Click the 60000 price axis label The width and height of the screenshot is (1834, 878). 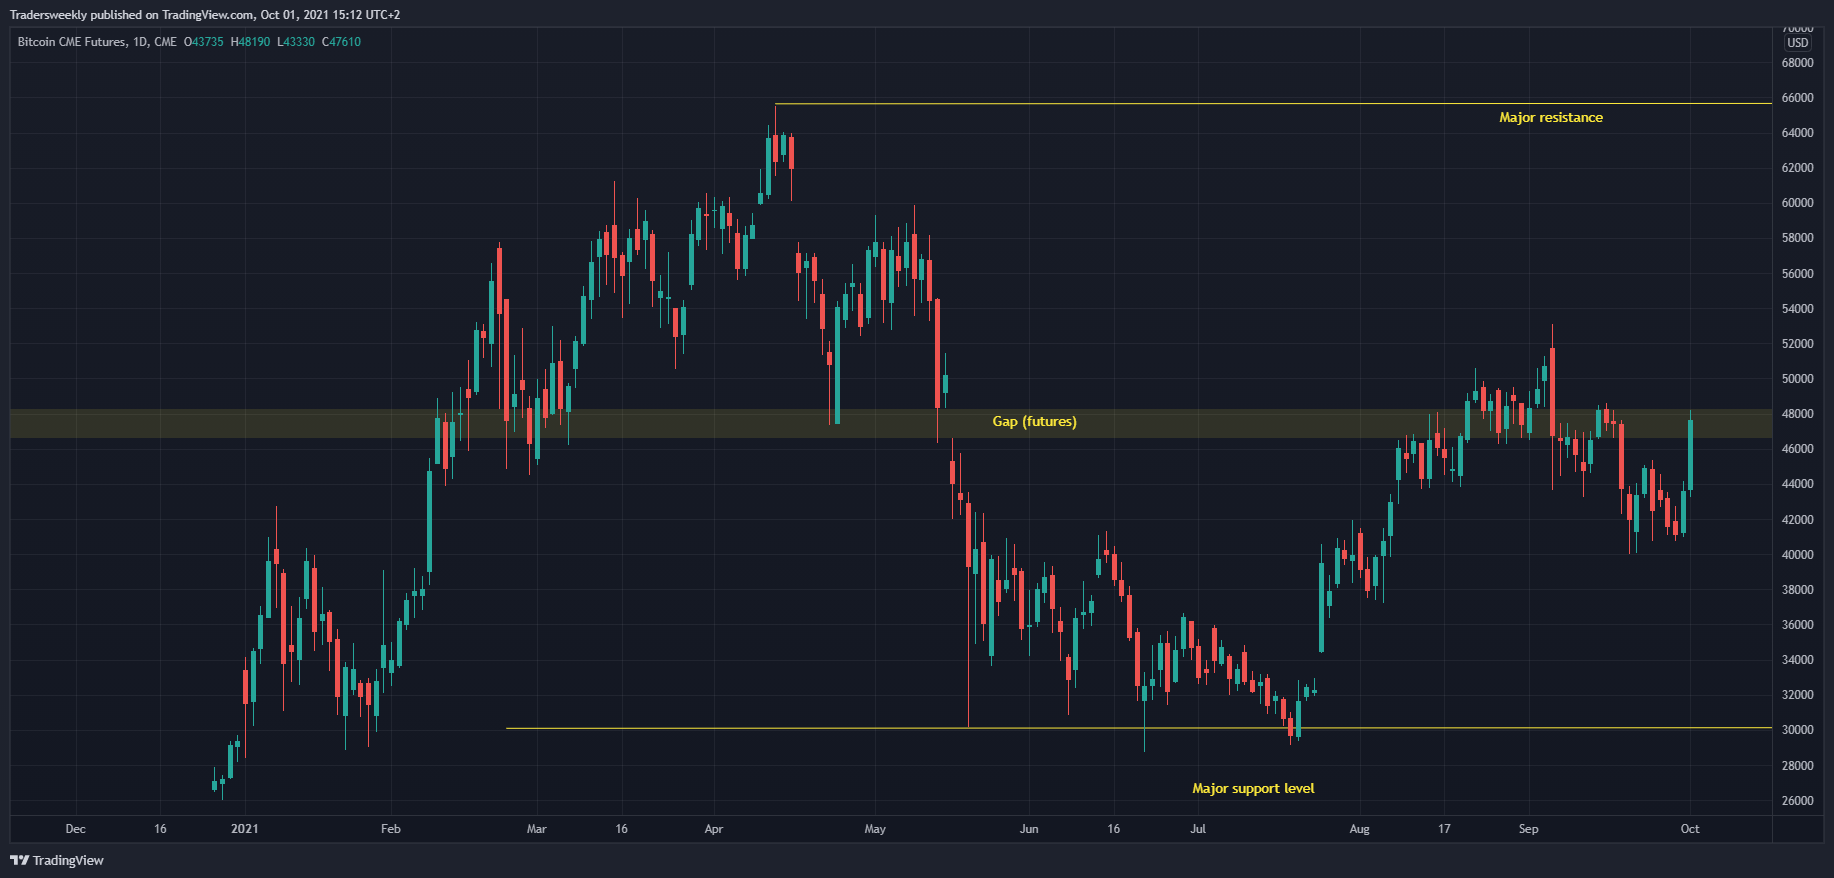(1797, 203)
